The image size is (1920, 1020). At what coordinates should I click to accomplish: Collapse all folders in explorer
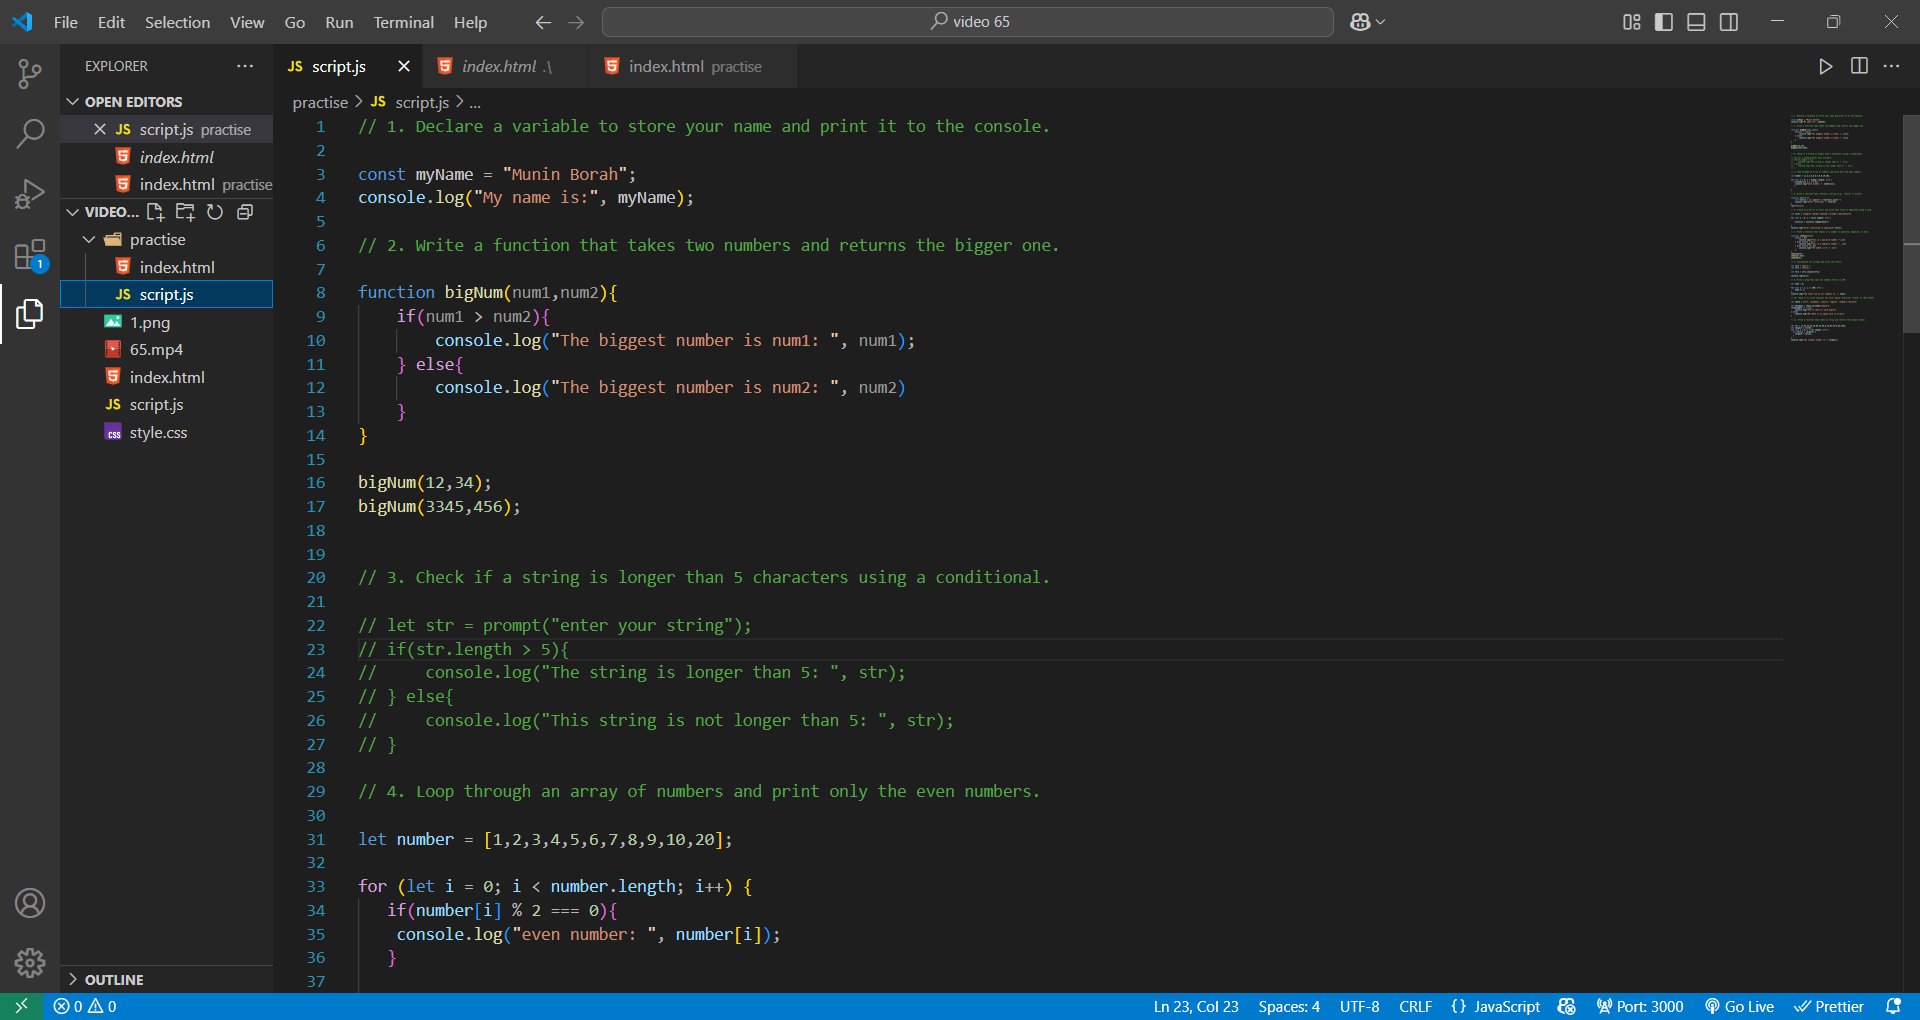point(244,212)
